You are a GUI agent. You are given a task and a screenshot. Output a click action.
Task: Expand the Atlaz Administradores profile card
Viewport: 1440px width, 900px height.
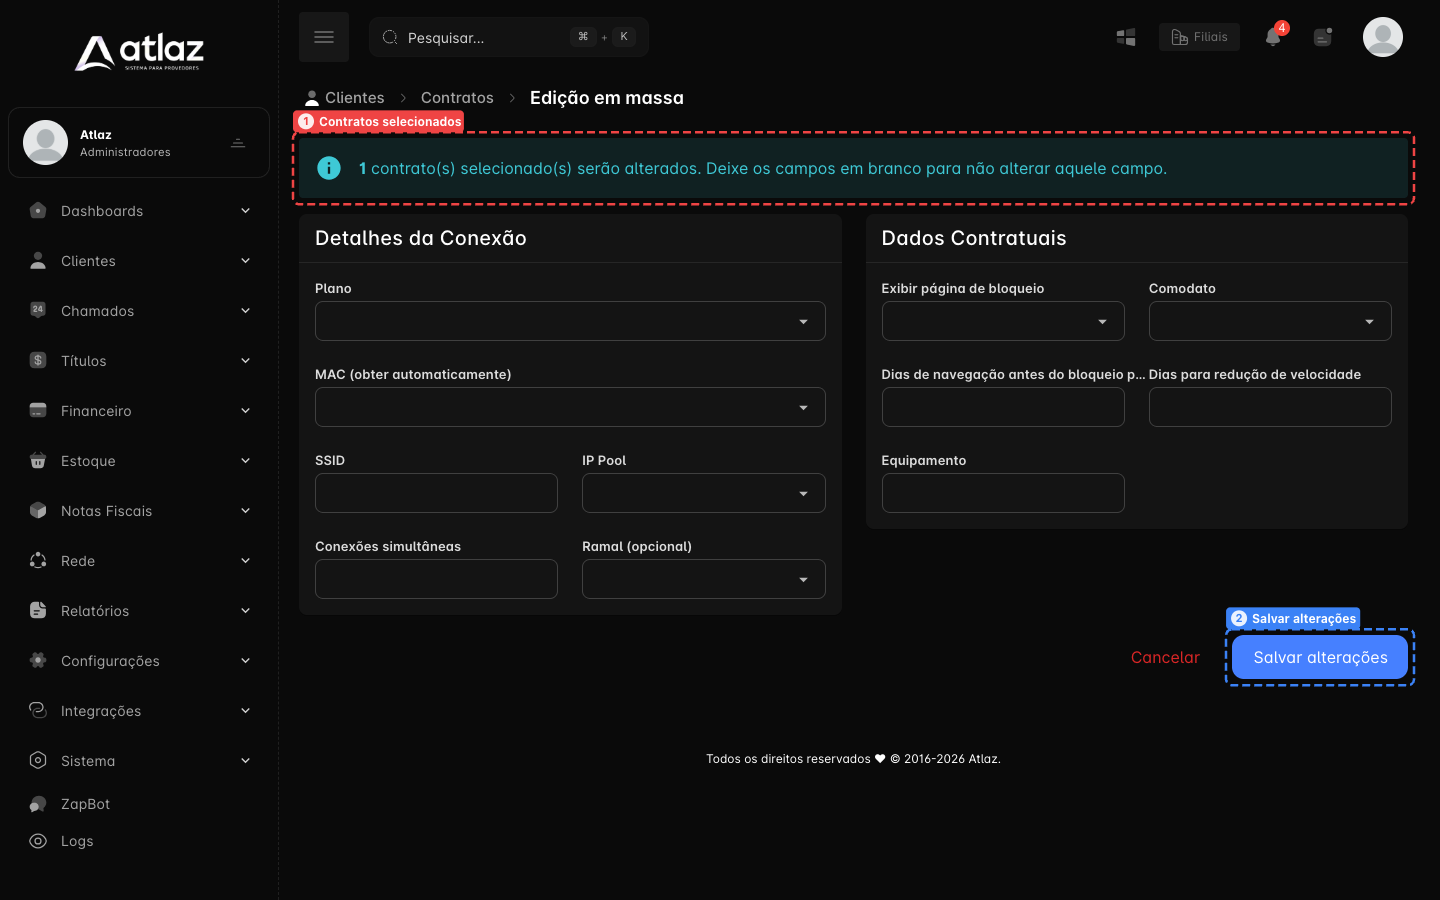pos(139,143)
